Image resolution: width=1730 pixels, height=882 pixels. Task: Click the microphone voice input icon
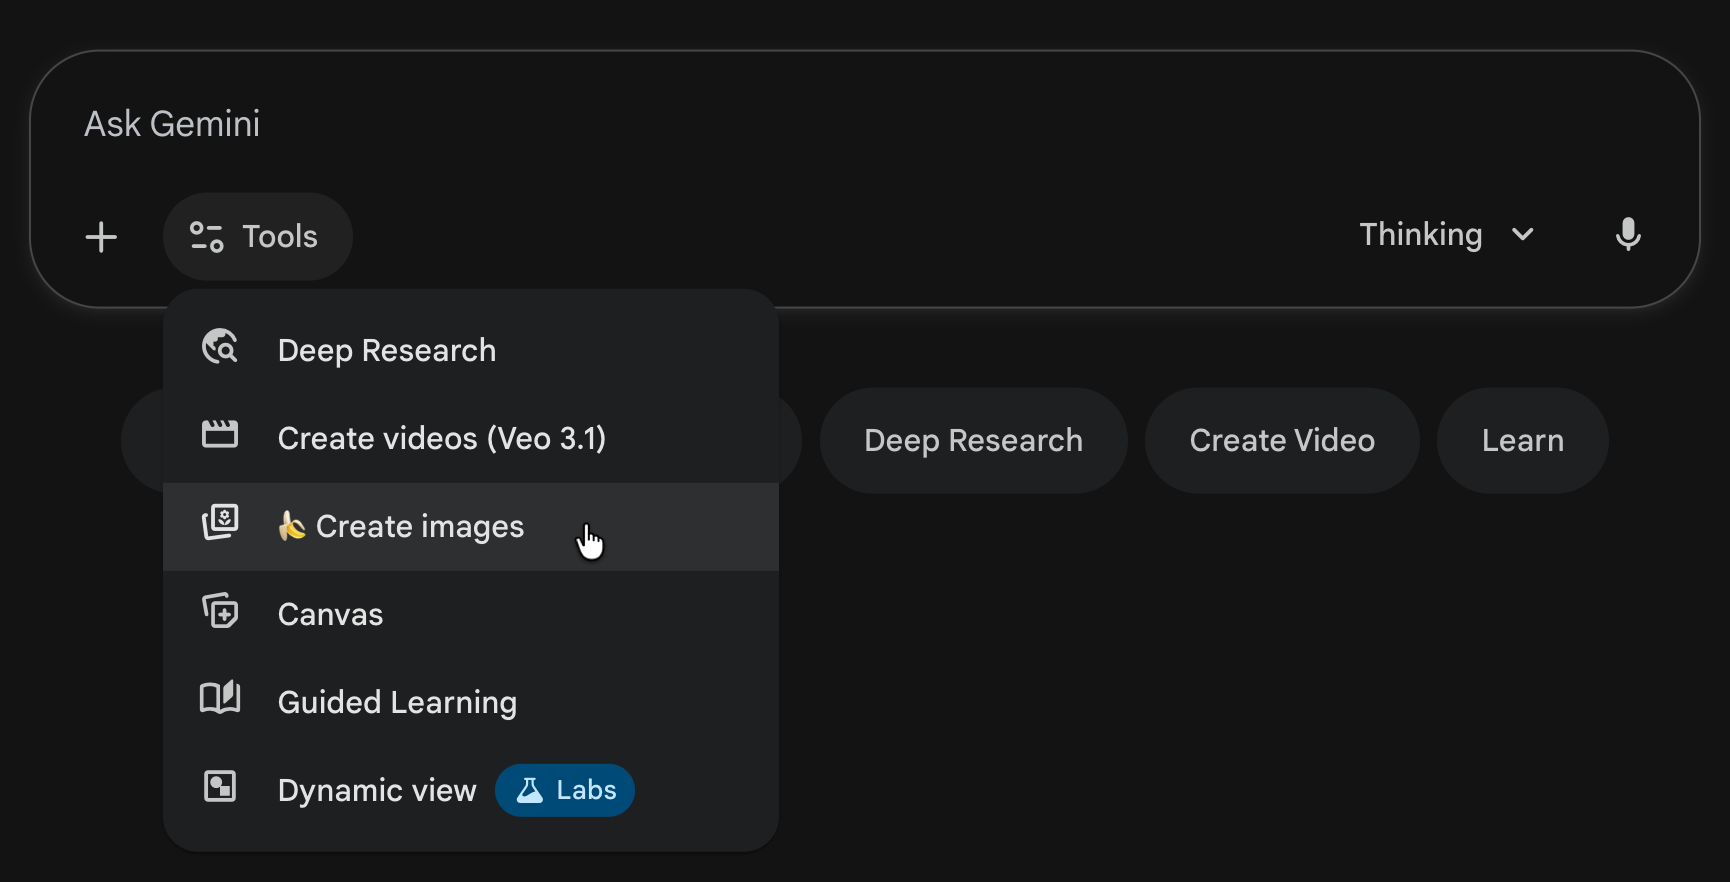point(1628,235)
